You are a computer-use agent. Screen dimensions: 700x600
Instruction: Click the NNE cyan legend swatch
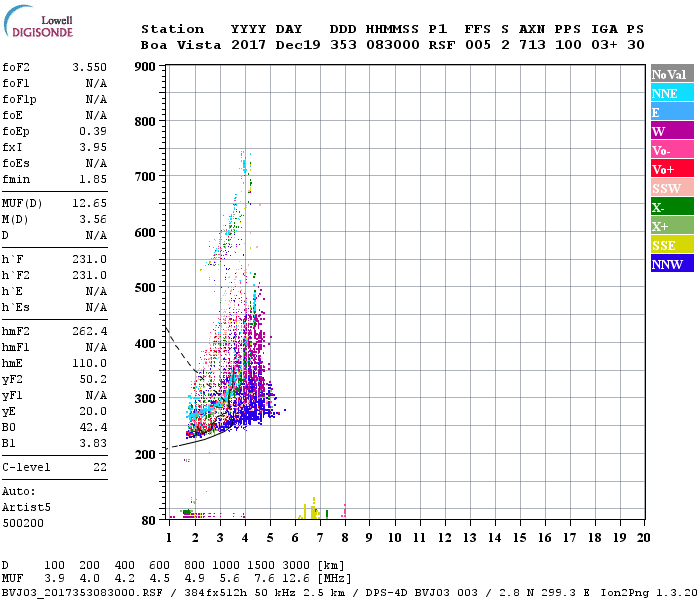pos(671,93)
